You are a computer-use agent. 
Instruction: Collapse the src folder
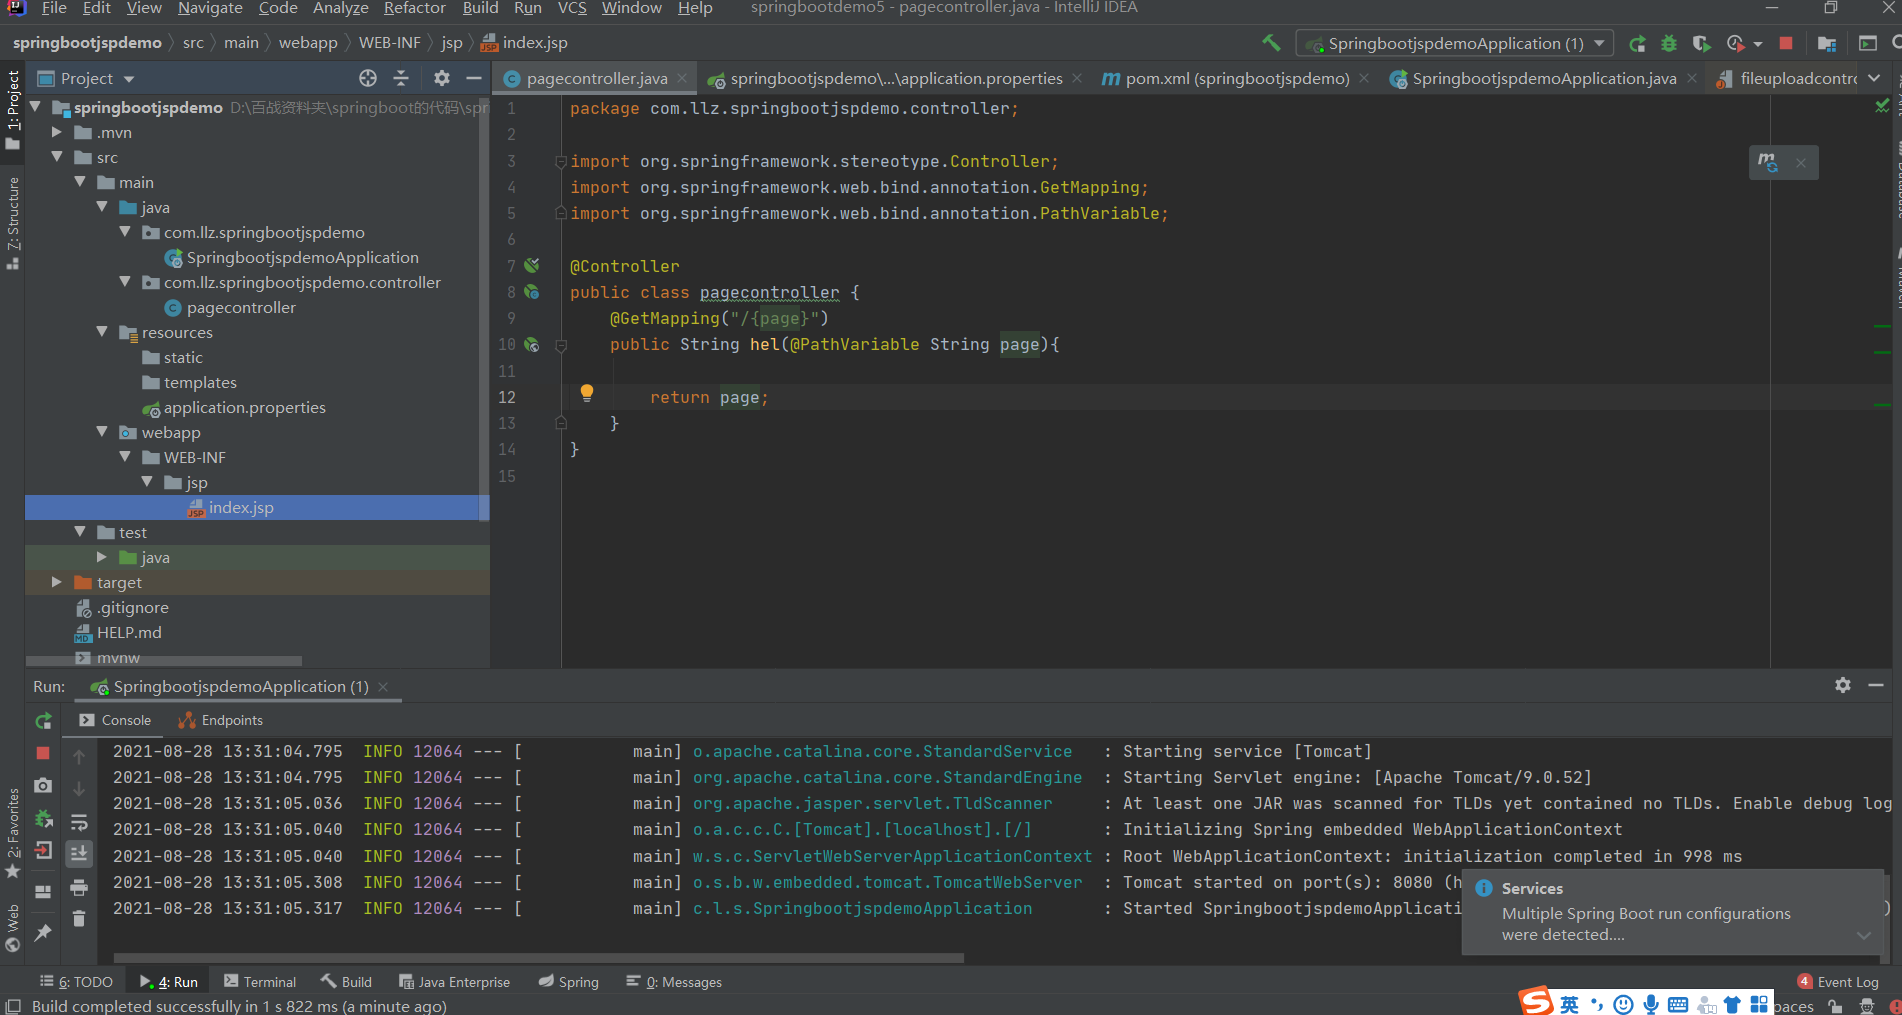click(57, 157)
